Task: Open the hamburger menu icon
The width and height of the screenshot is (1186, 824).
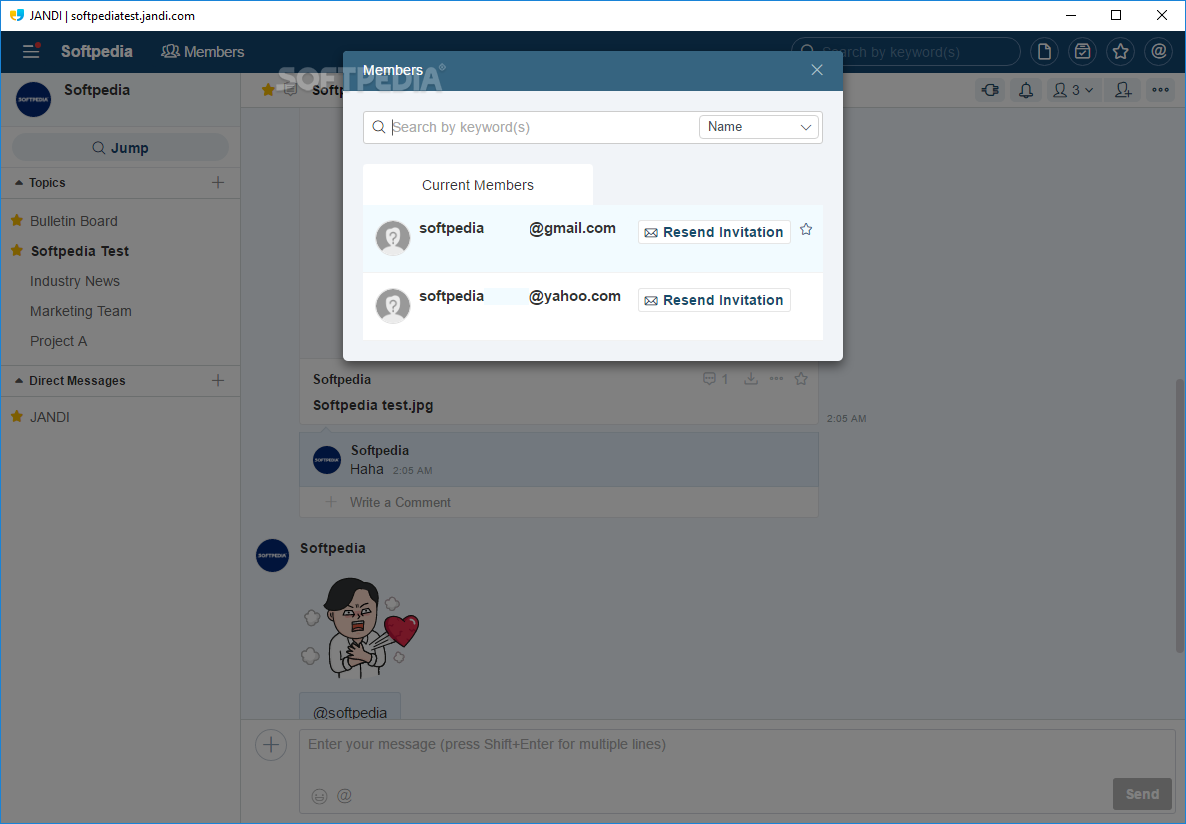Action: (31, 51)
